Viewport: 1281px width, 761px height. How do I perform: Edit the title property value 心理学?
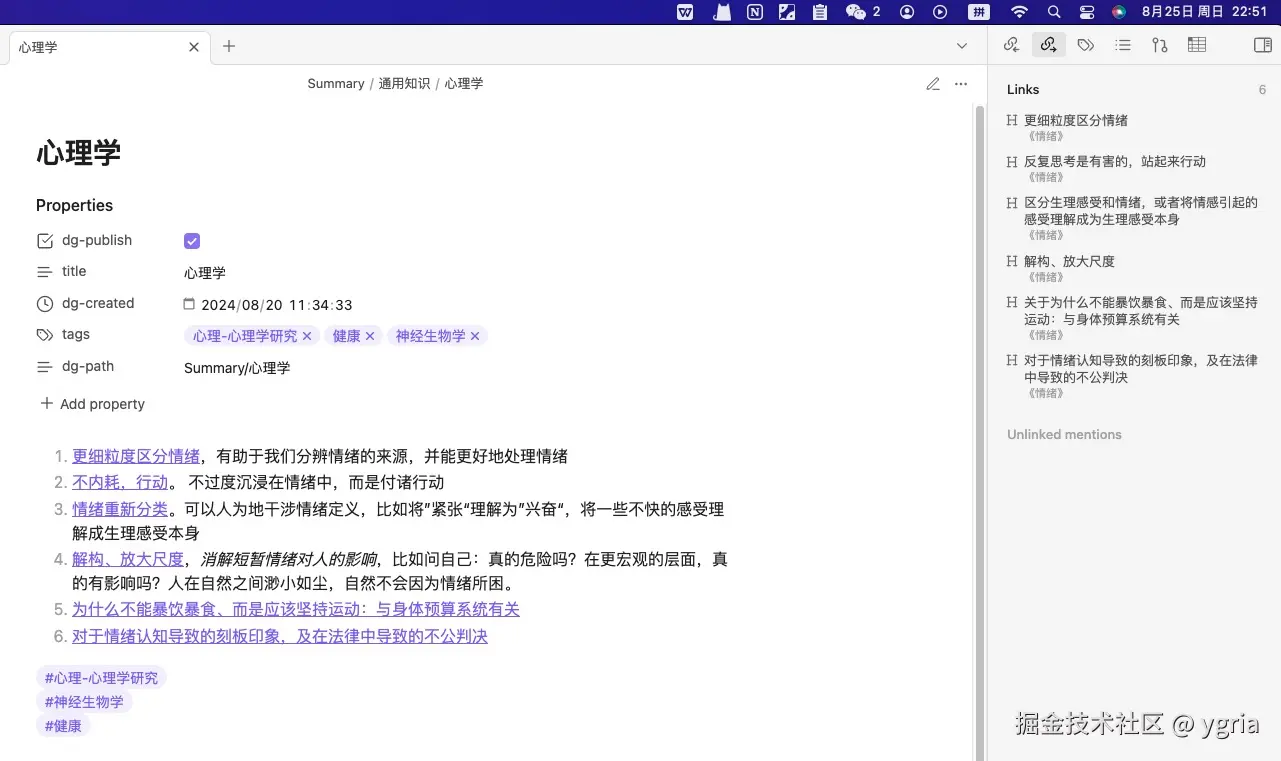pyautogui.click(x=205, y=273)
